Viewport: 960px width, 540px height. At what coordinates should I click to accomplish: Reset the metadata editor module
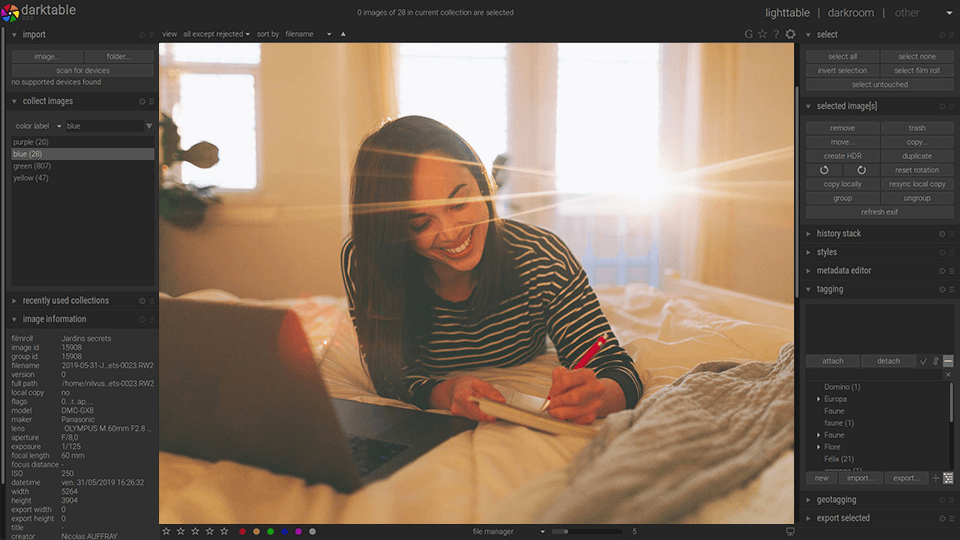pyautogui.click(x=942, y=271)
